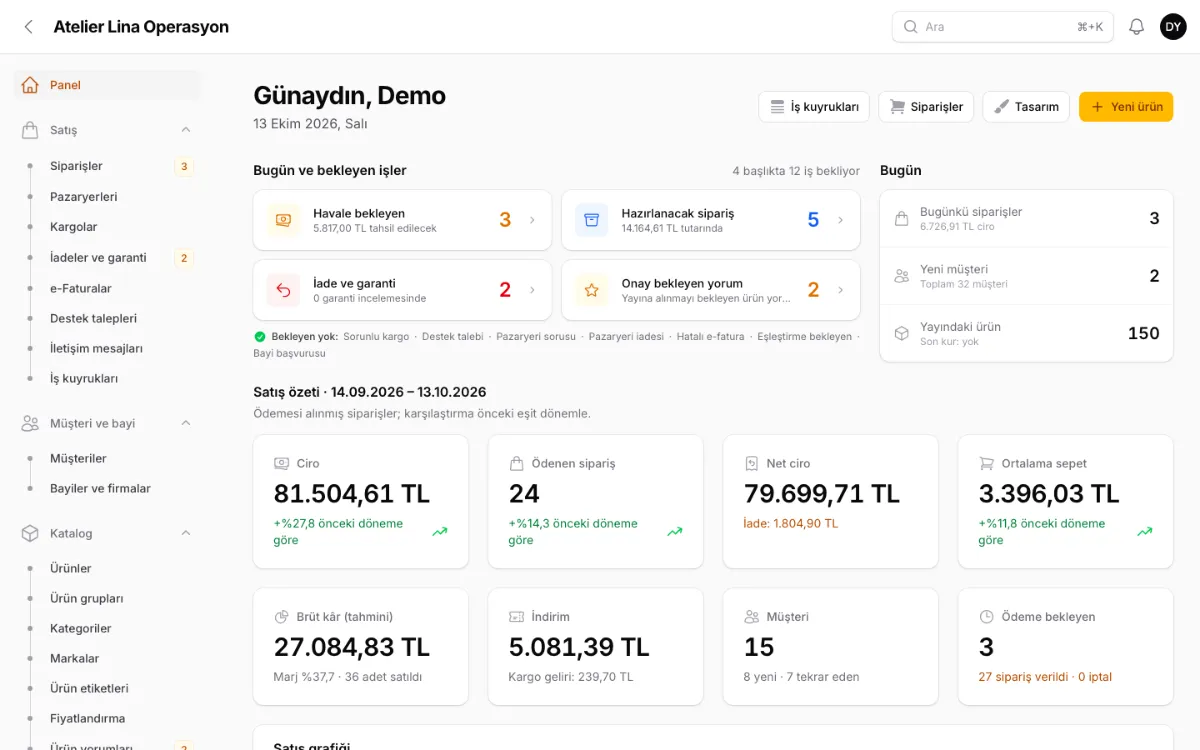Click the Yeni ürün button
The height and width of the screenshot is (750, 1200).
click(1126, 107)
